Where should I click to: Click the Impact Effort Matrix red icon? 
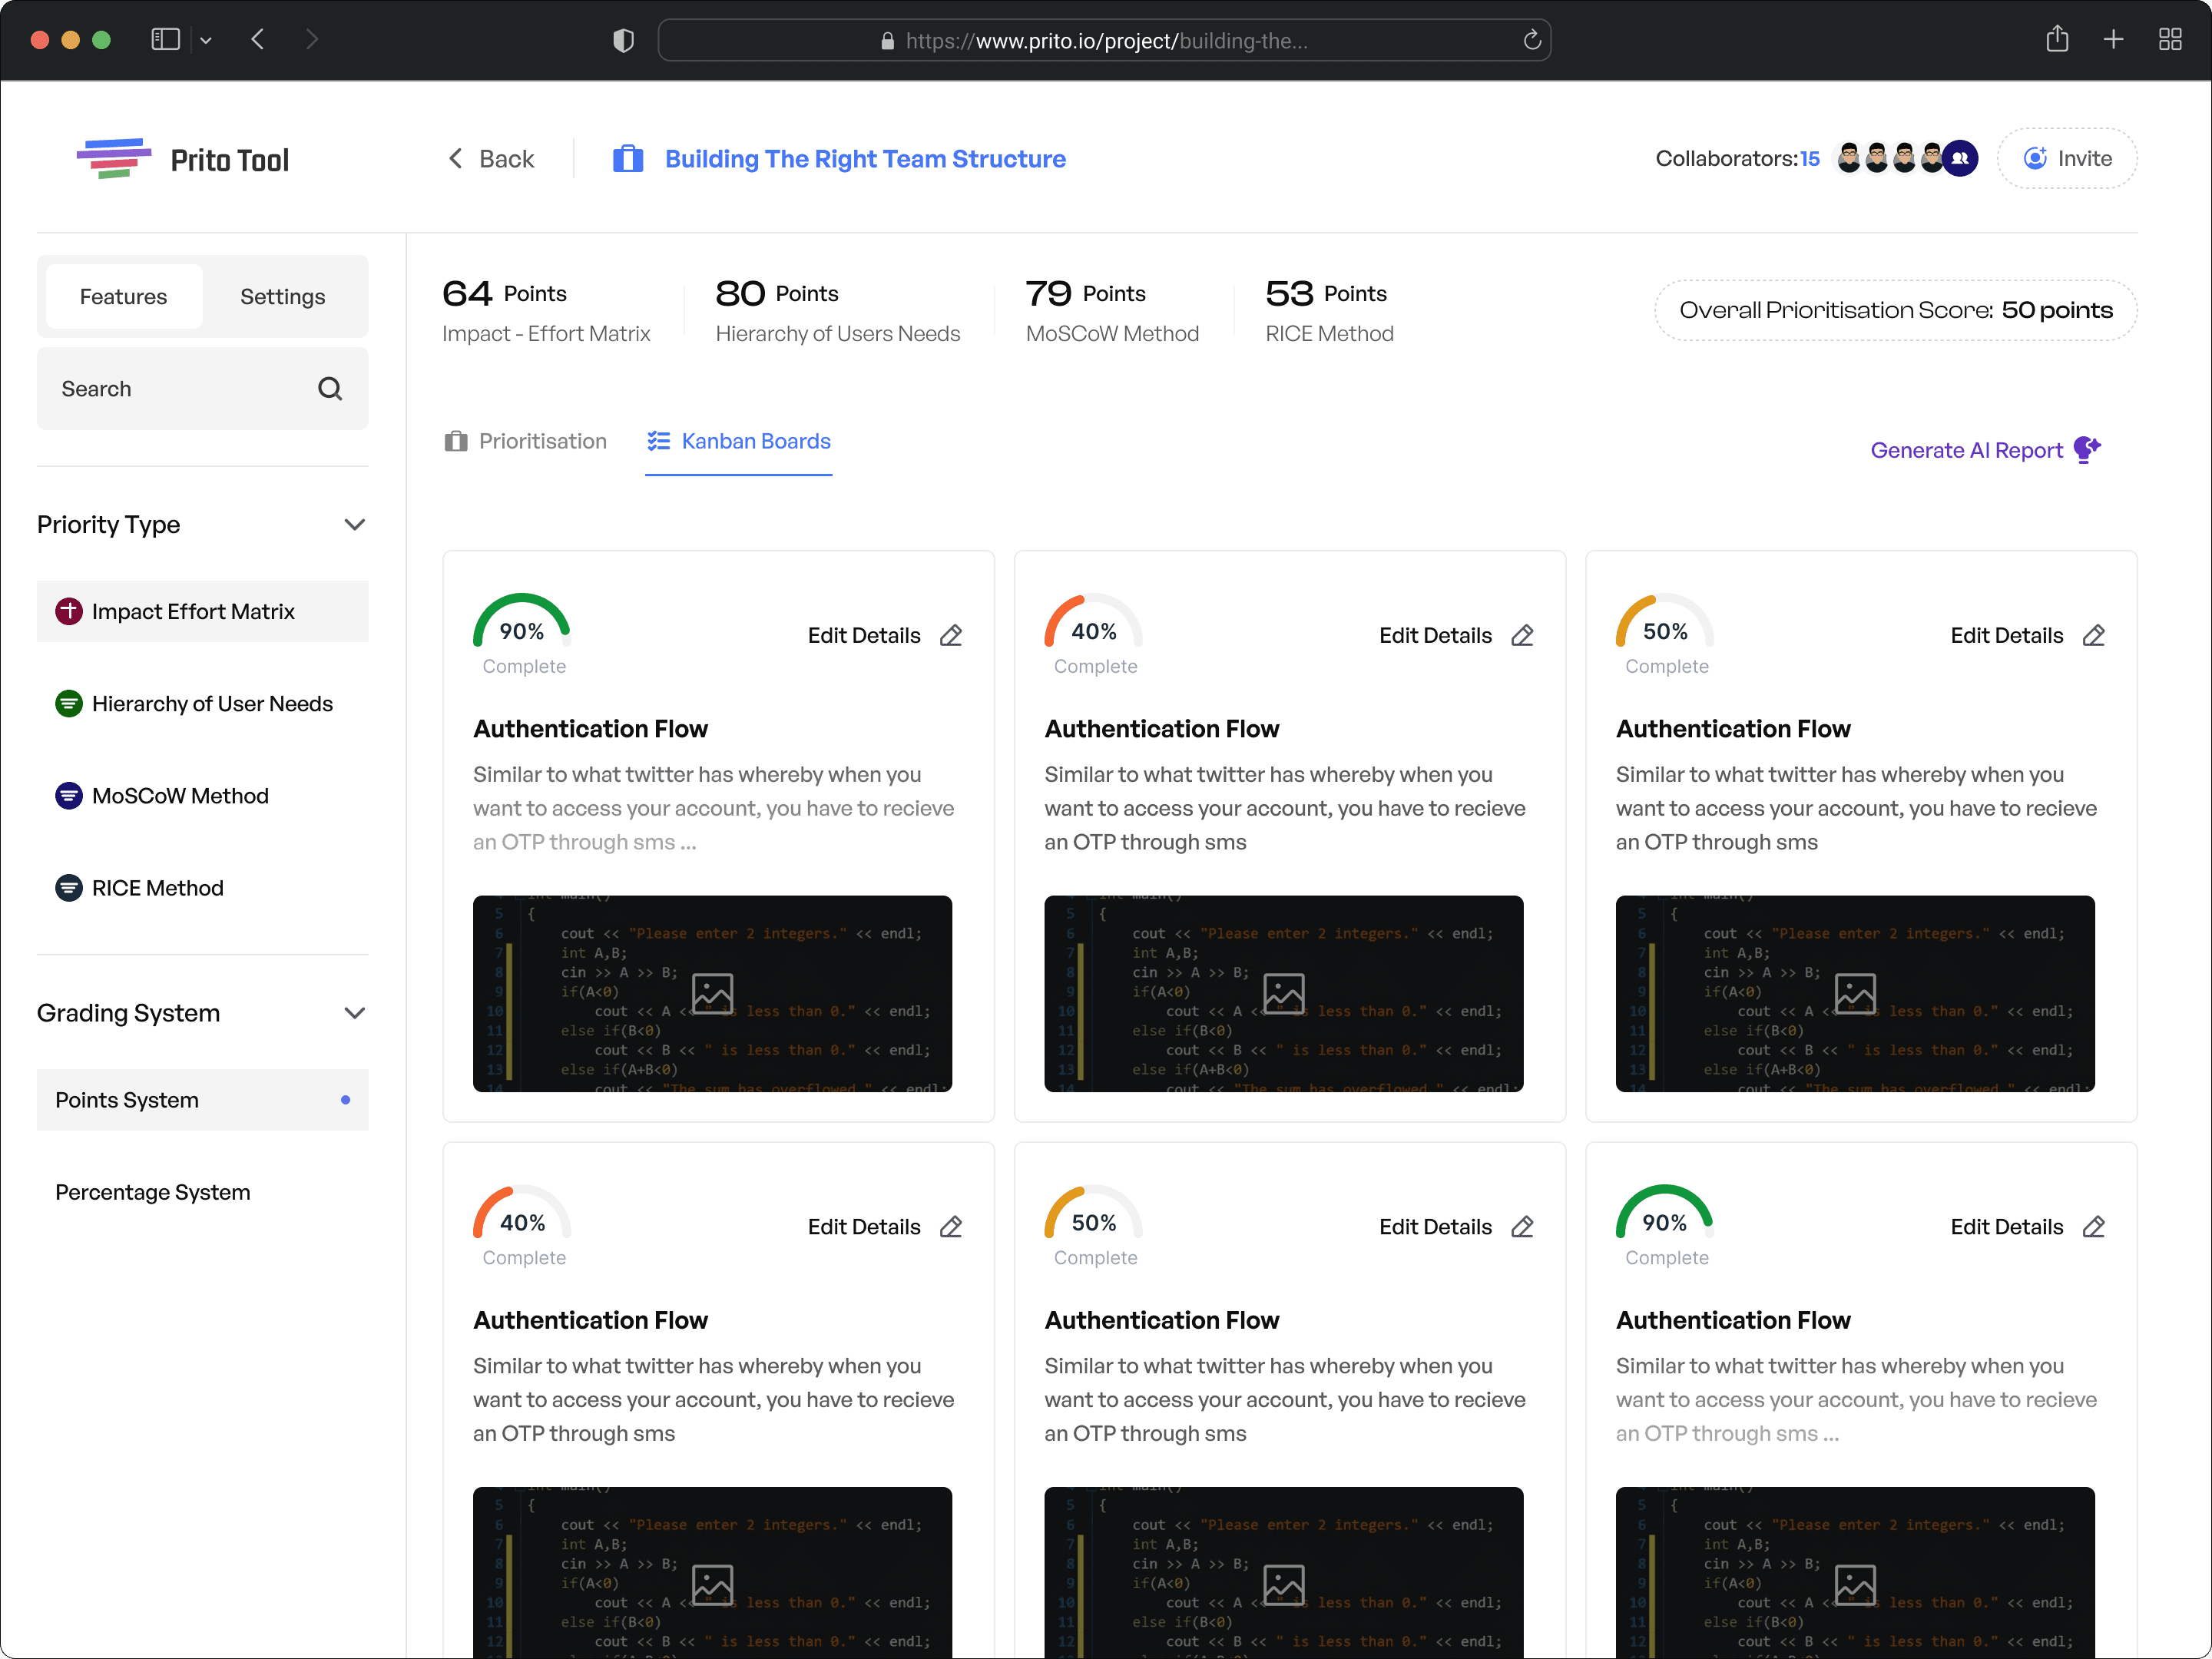pos(69,611)
